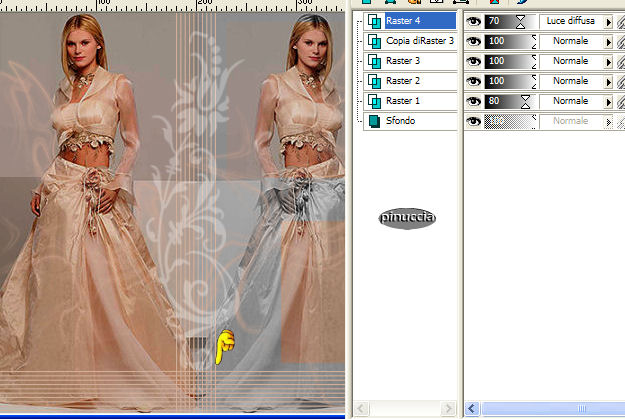This screenshot has height=419, width=625.
Task: Hide the Raster 1 layer
Action: coord(474,101)
